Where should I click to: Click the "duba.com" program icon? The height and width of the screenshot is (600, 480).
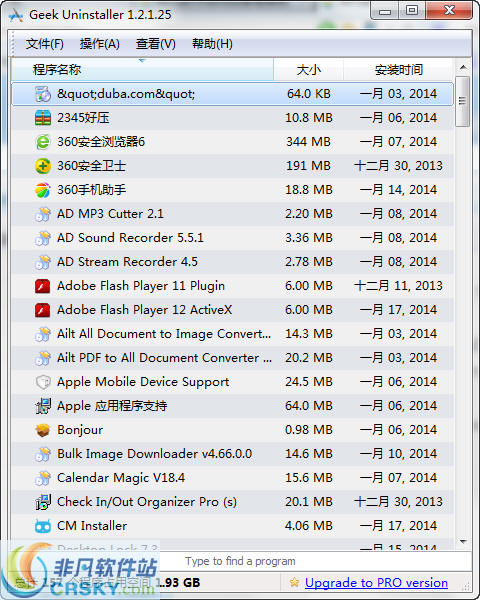42,94
